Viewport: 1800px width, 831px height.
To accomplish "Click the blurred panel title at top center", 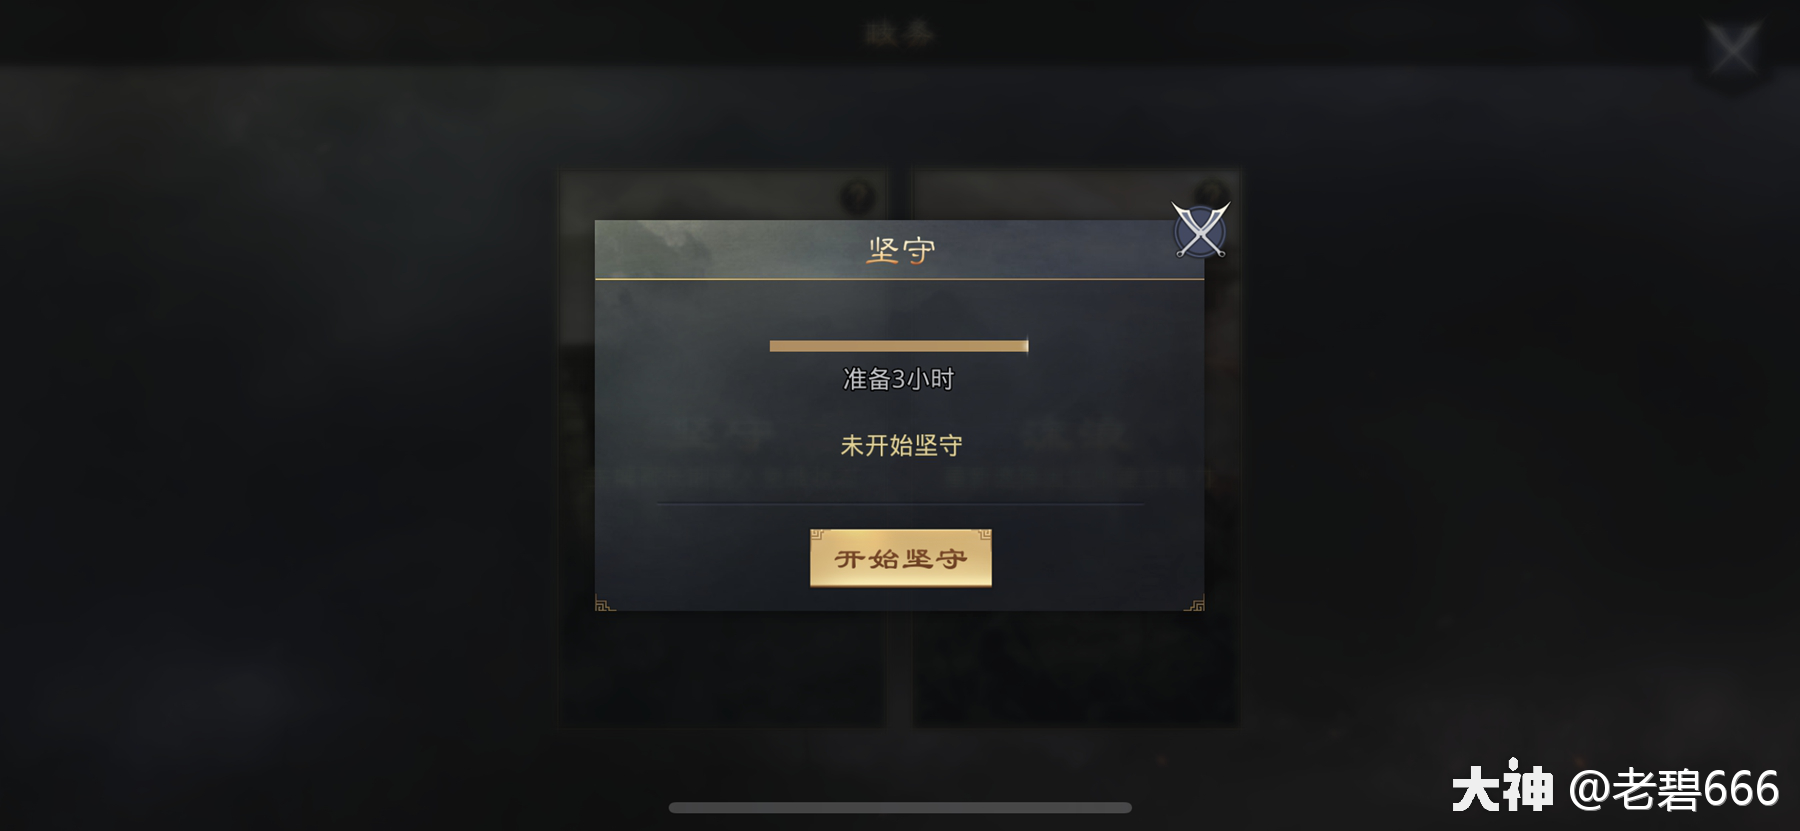I will click(899, 33).
